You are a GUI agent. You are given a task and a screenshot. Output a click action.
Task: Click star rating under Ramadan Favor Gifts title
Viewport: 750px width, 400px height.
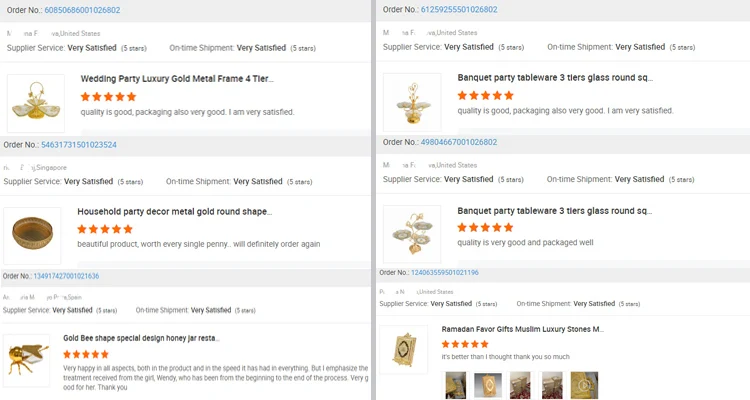(x=465, y=343)
